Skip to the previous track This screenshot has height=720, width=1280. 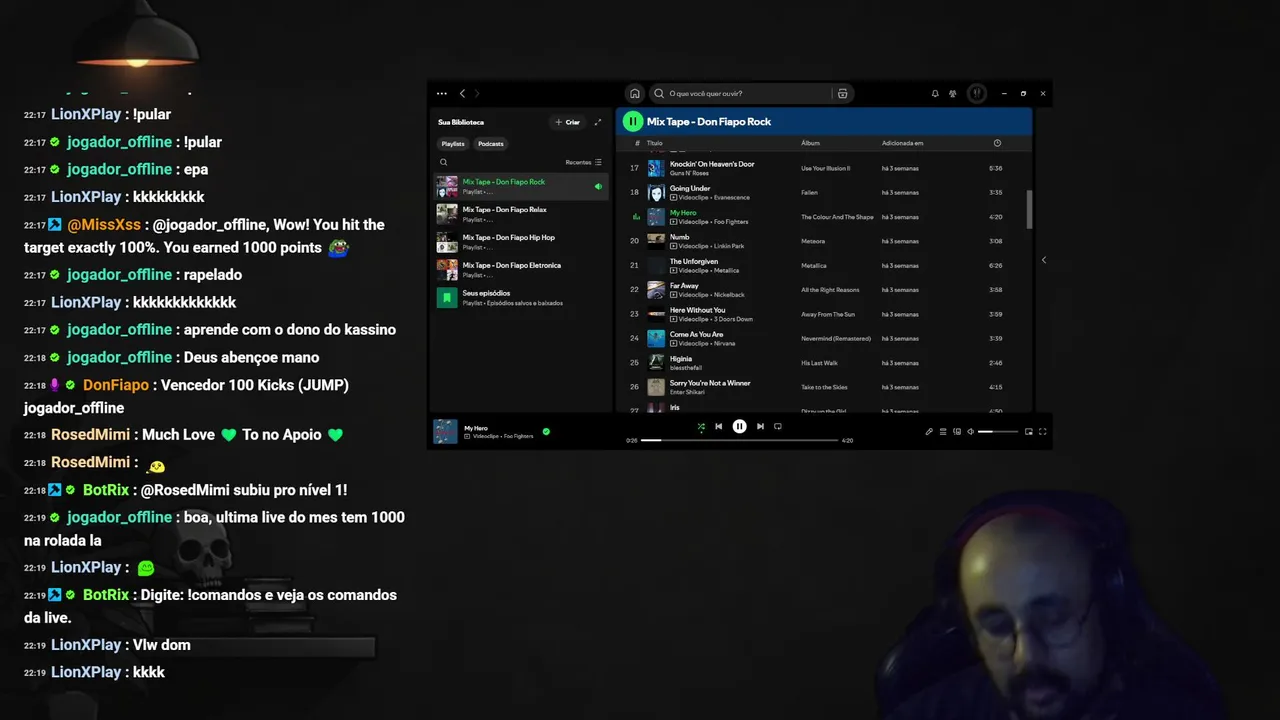[x=718, y=426]
